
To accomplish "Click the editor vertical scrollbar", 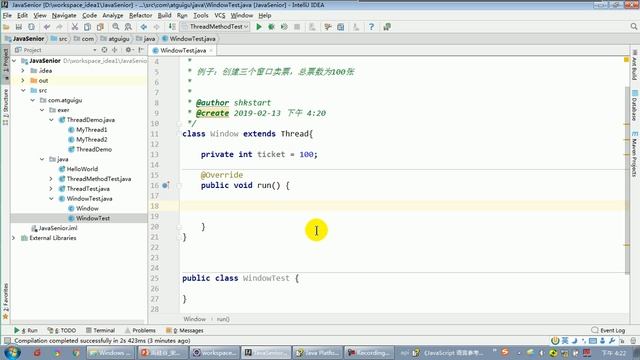I will click(627, 180).
